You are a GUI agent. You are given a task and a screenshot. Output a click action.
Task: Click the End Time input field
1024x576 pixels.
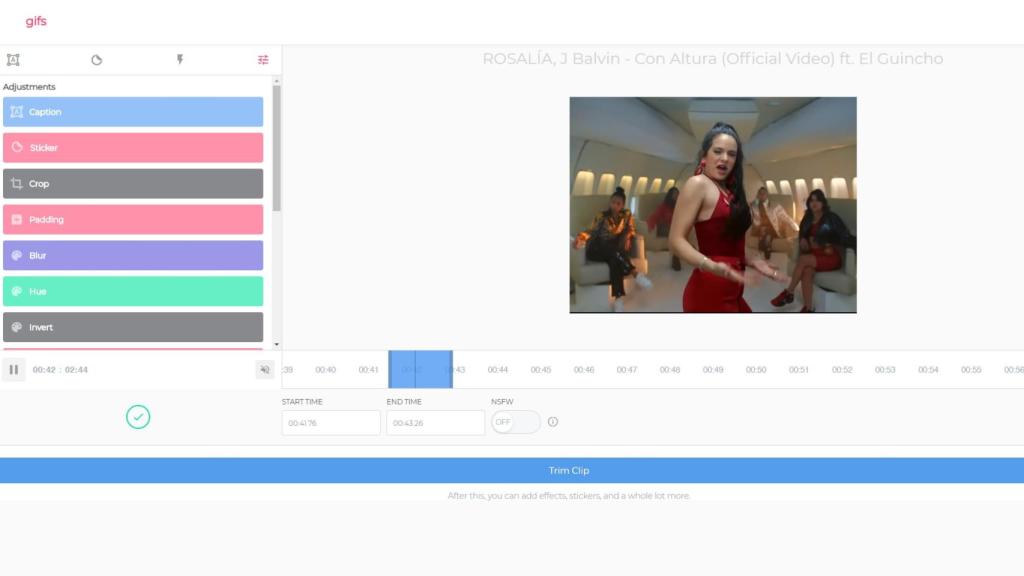pyautogui.click(x=435, y=423)
